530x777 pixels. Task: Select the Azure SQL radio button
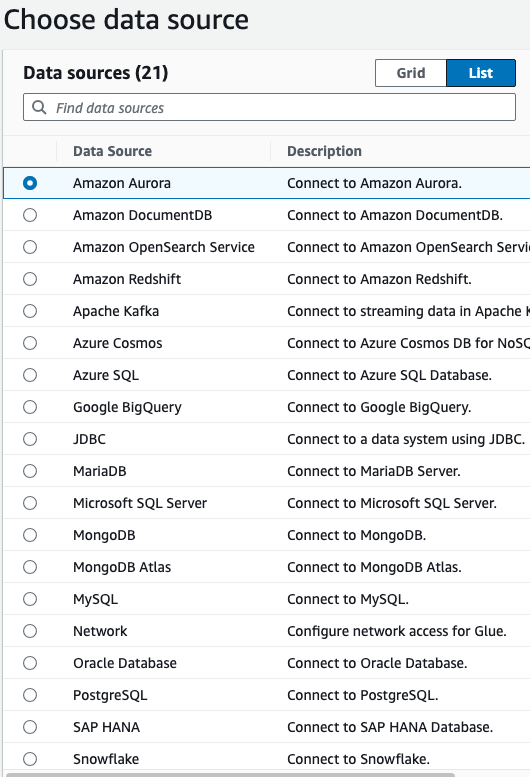coord(30,375)
